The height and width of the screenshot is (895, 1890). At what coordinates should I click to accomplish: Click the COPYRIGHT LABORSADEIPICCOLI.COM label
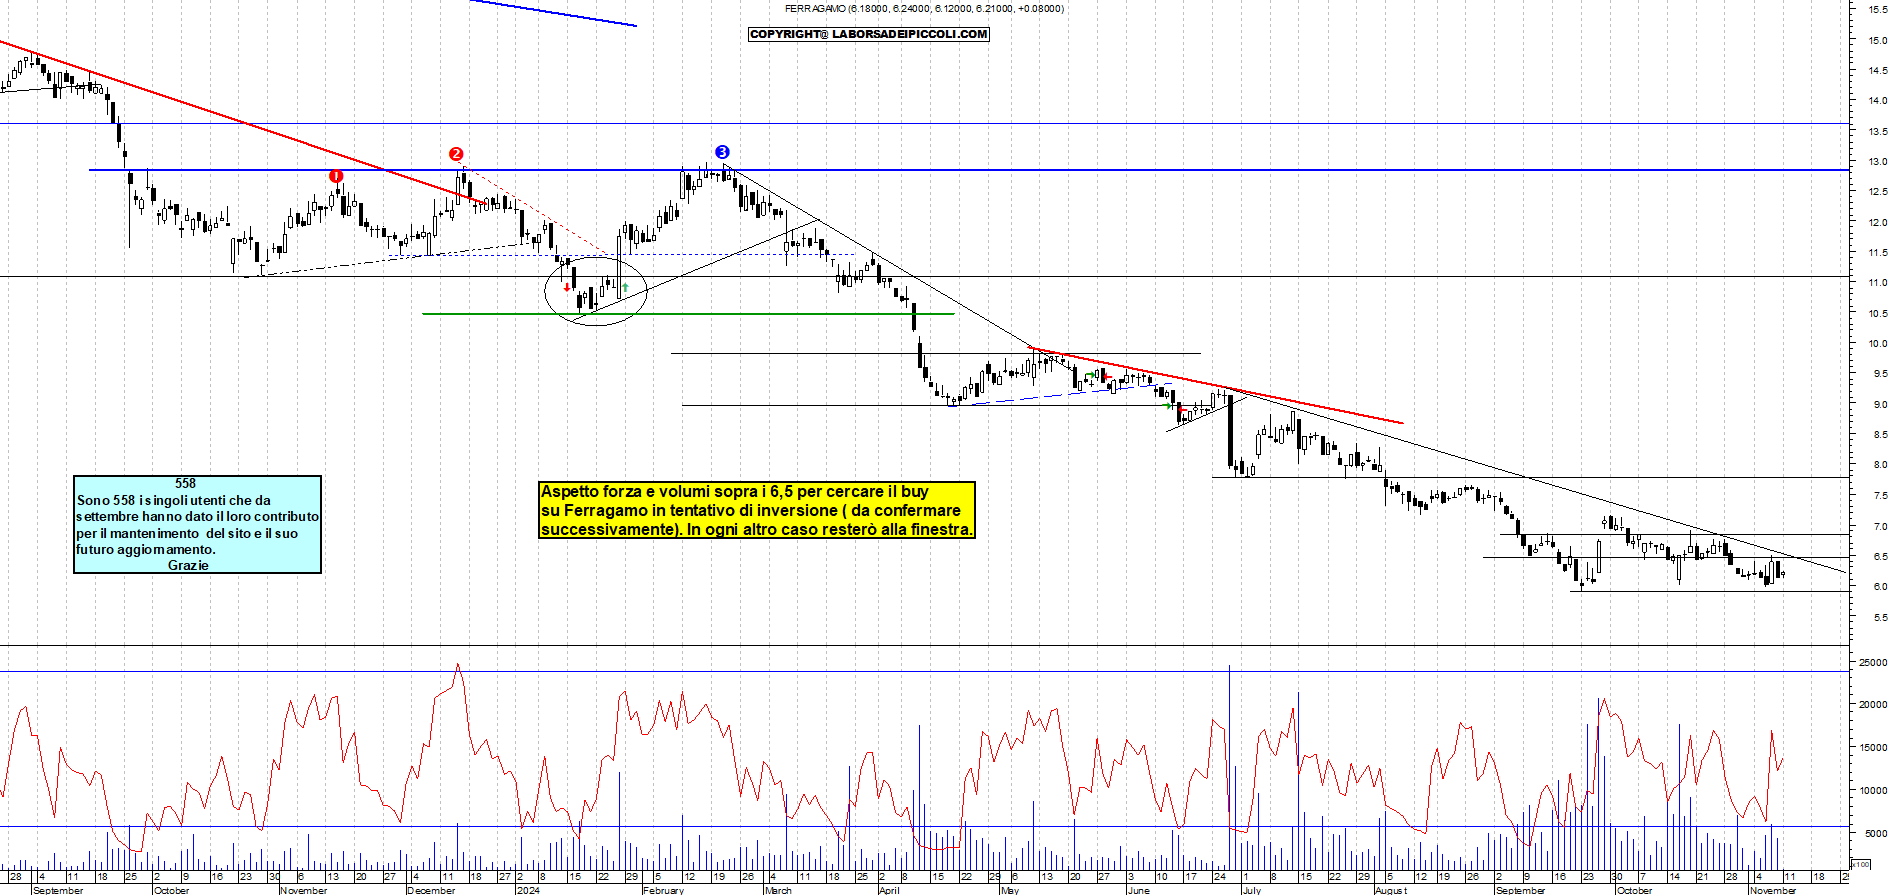[869, 34]
